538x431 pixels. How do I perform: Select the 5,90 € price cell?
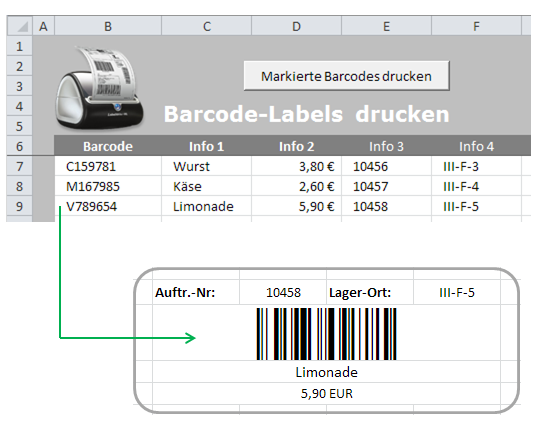(x=296, y=206)
